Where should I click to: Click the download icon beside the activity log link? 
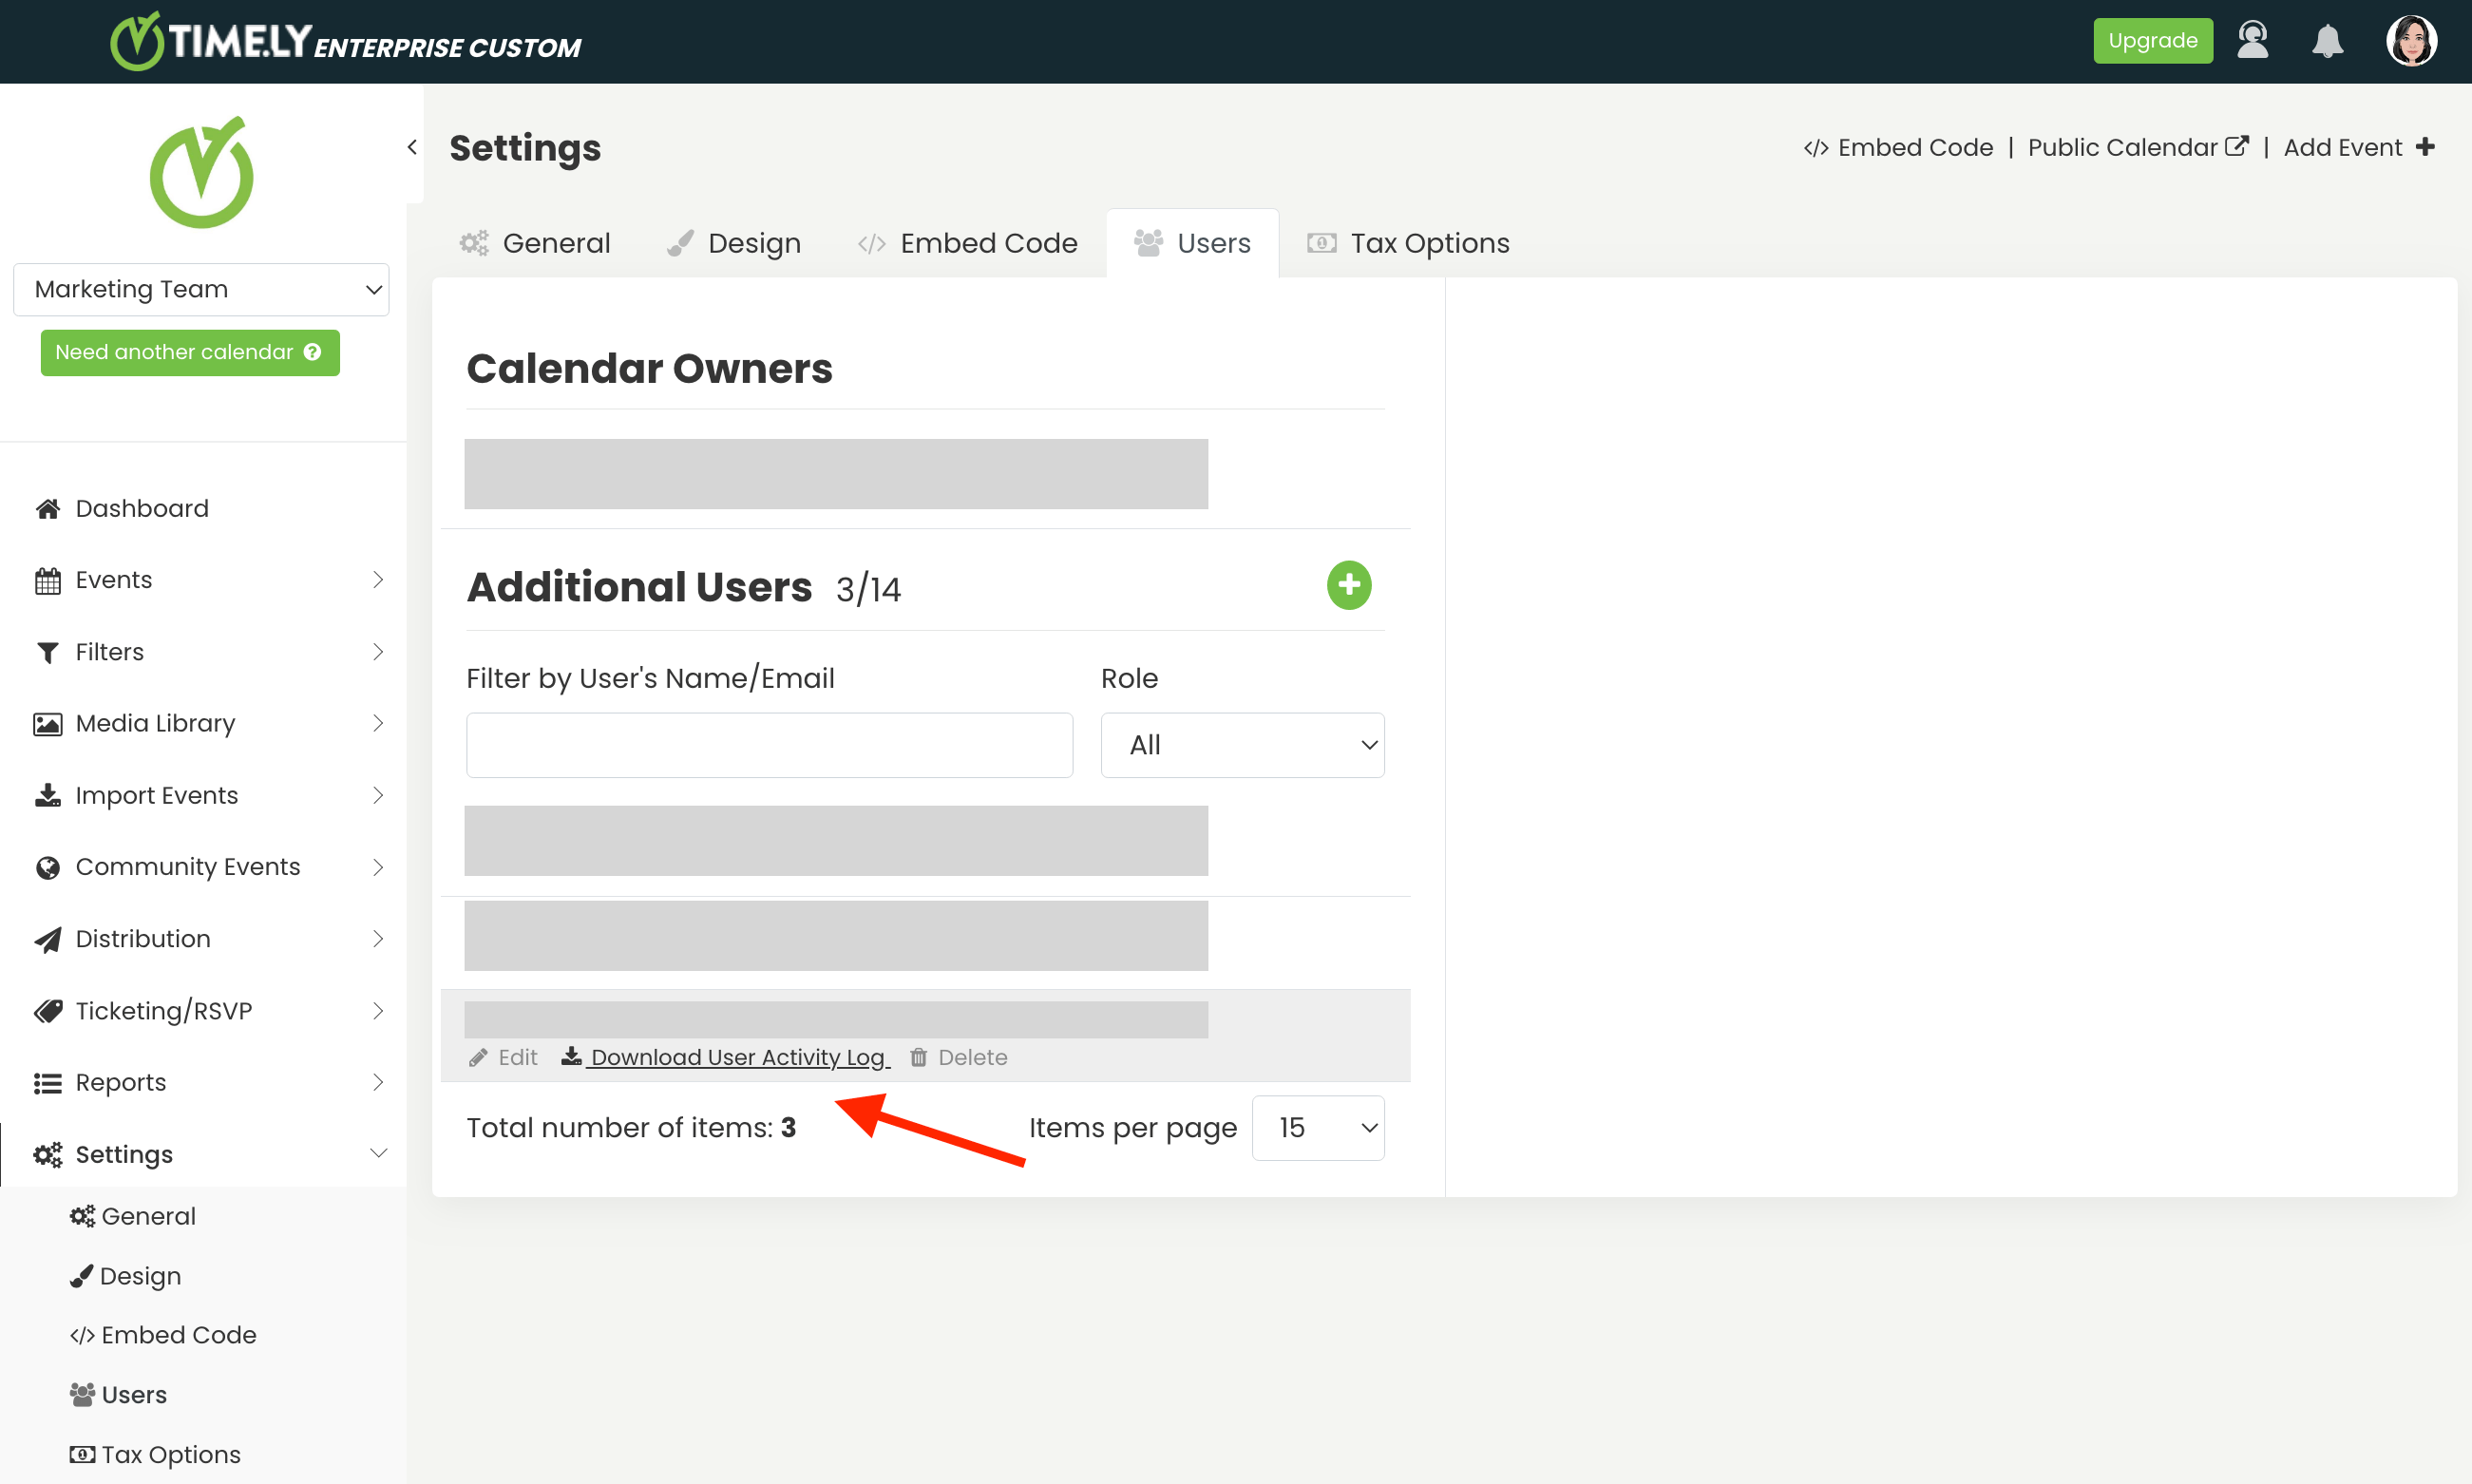tap(571, 1056)
